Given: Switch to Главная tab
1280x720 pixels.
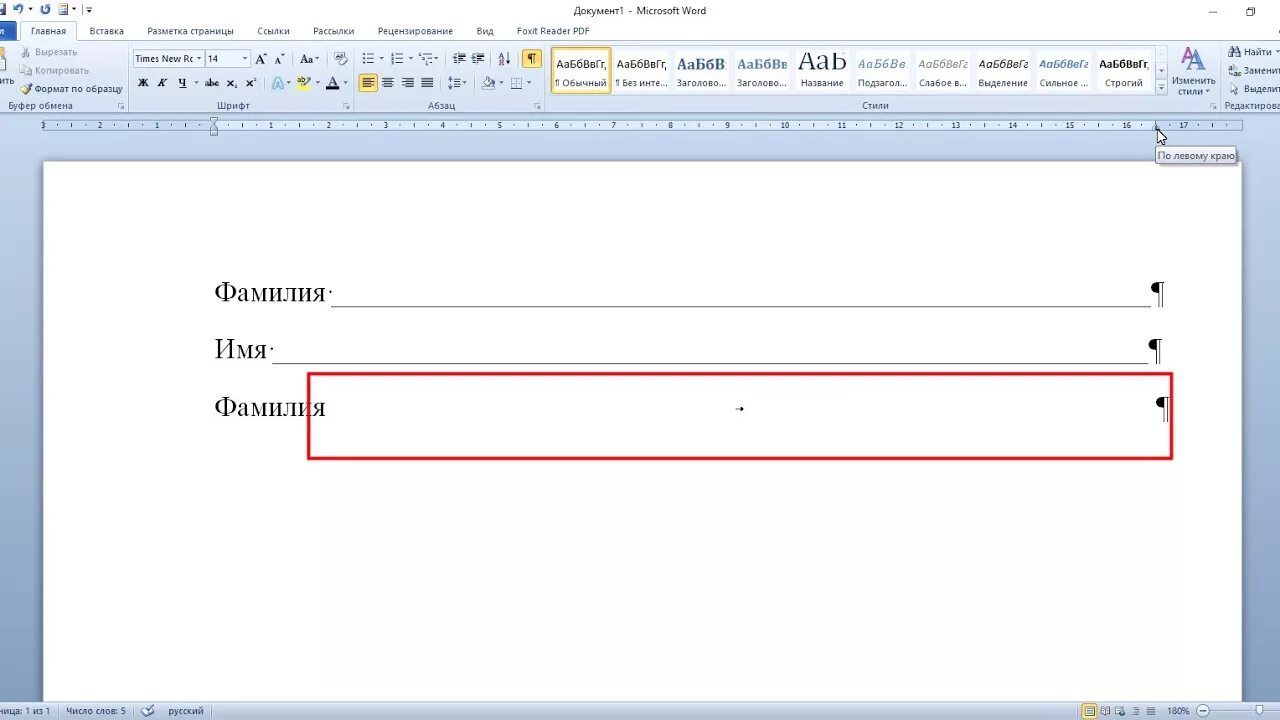Looking at the screenshot, I should coord(48,31).
